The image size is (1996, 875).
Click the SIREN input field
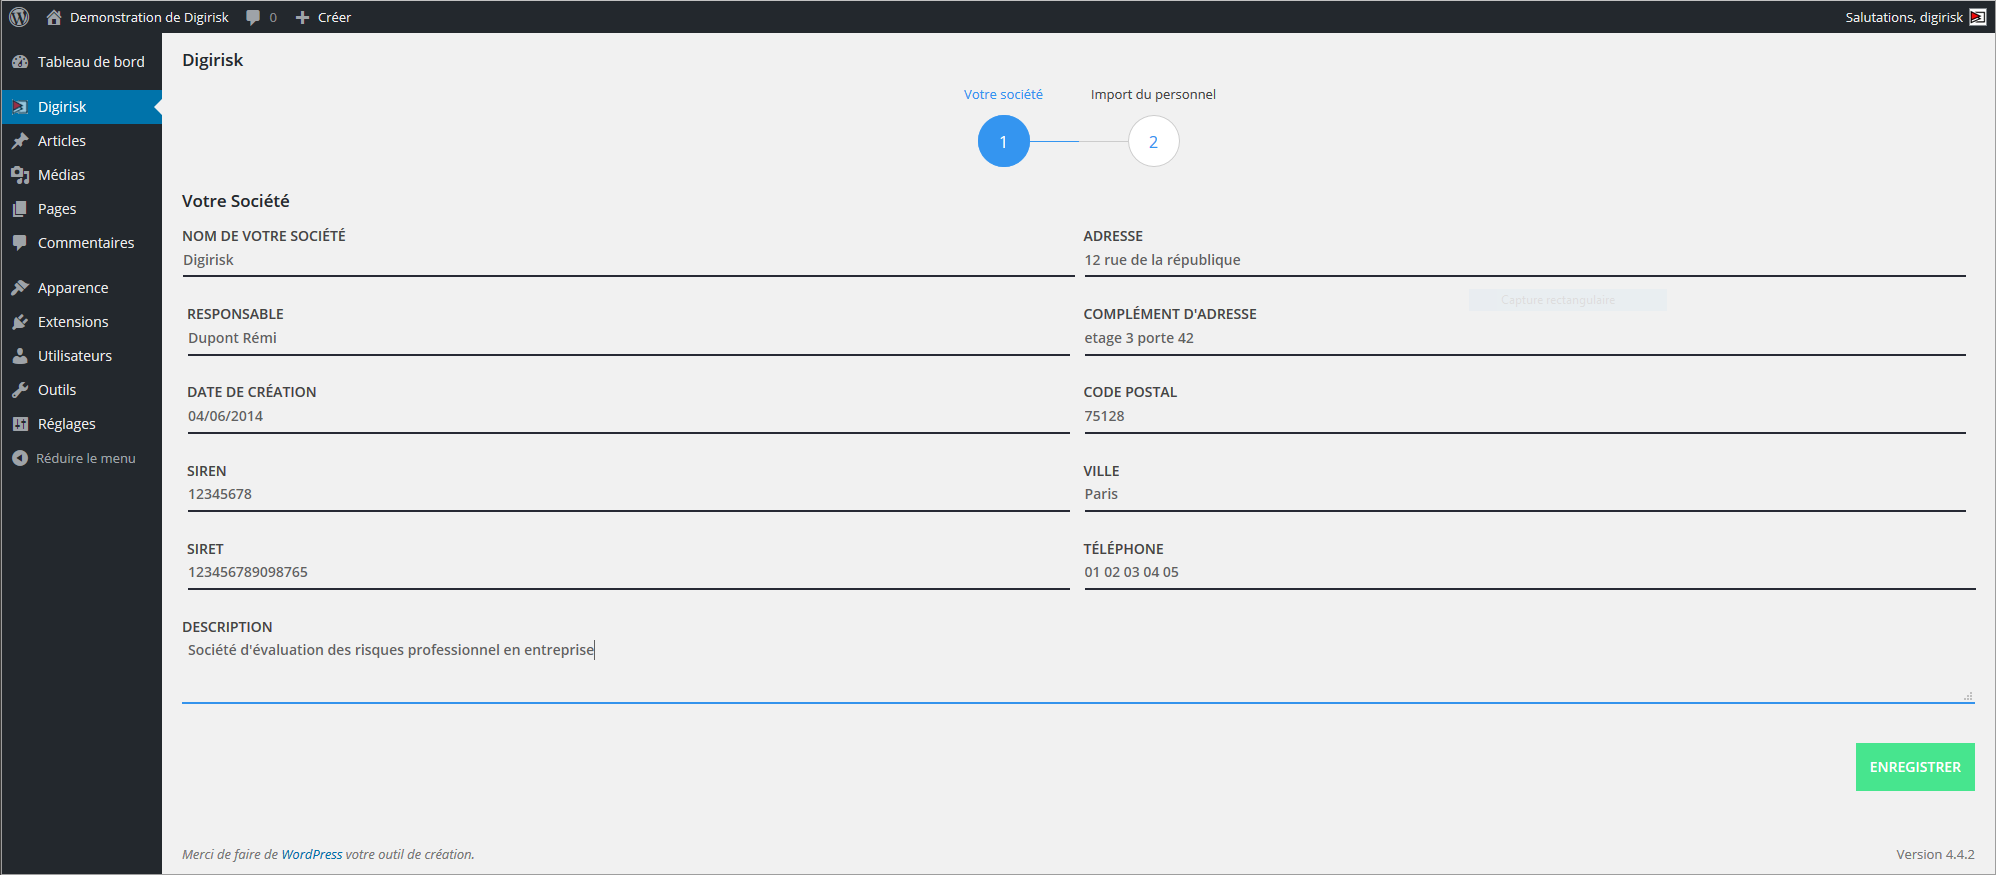click(x=628, y=494)
